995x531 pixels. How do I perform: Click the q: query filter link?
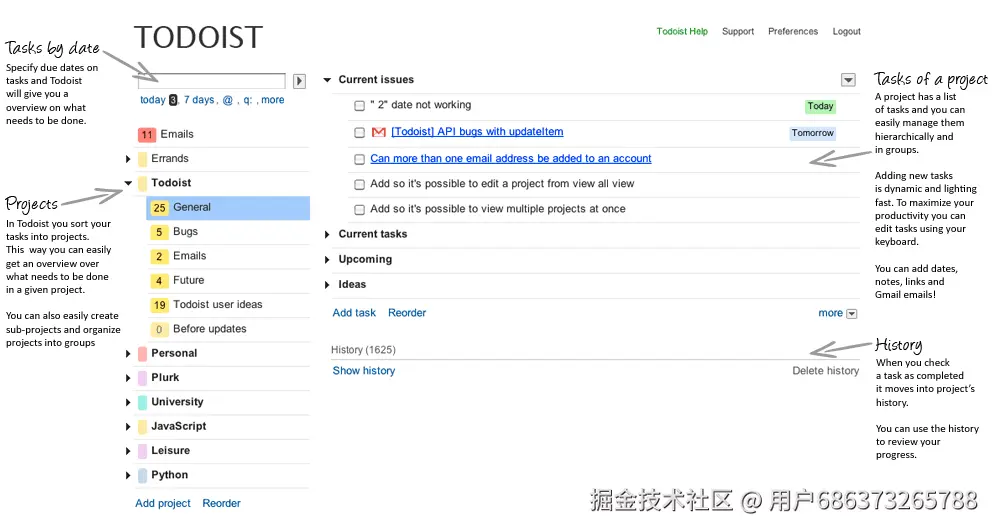coord(247,100)
